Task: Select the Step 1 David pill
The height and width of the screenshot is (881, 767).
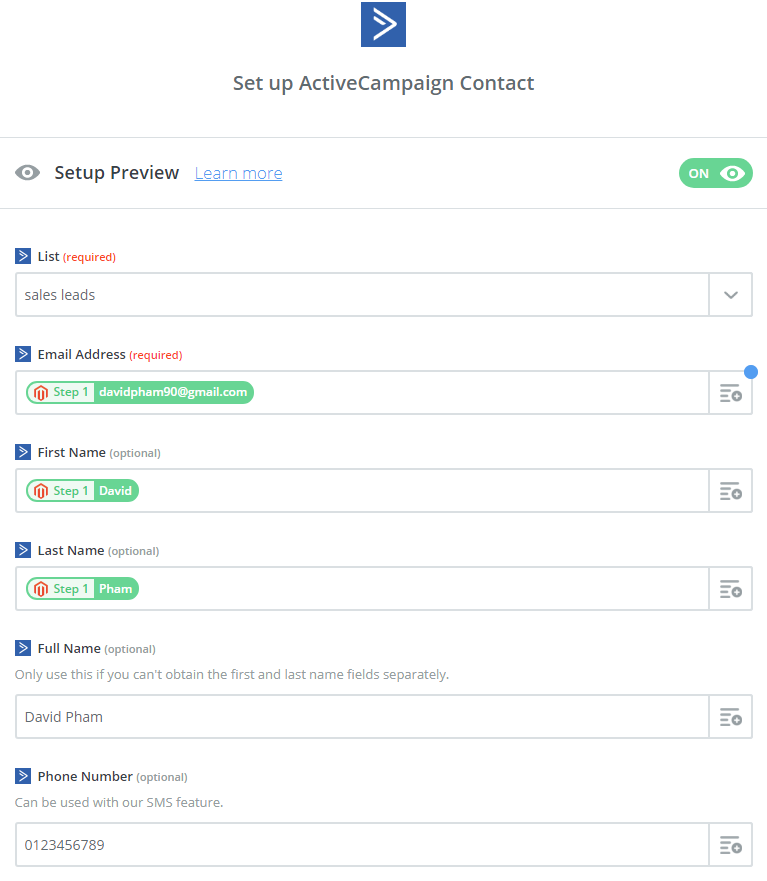Action: click(83, 491)
